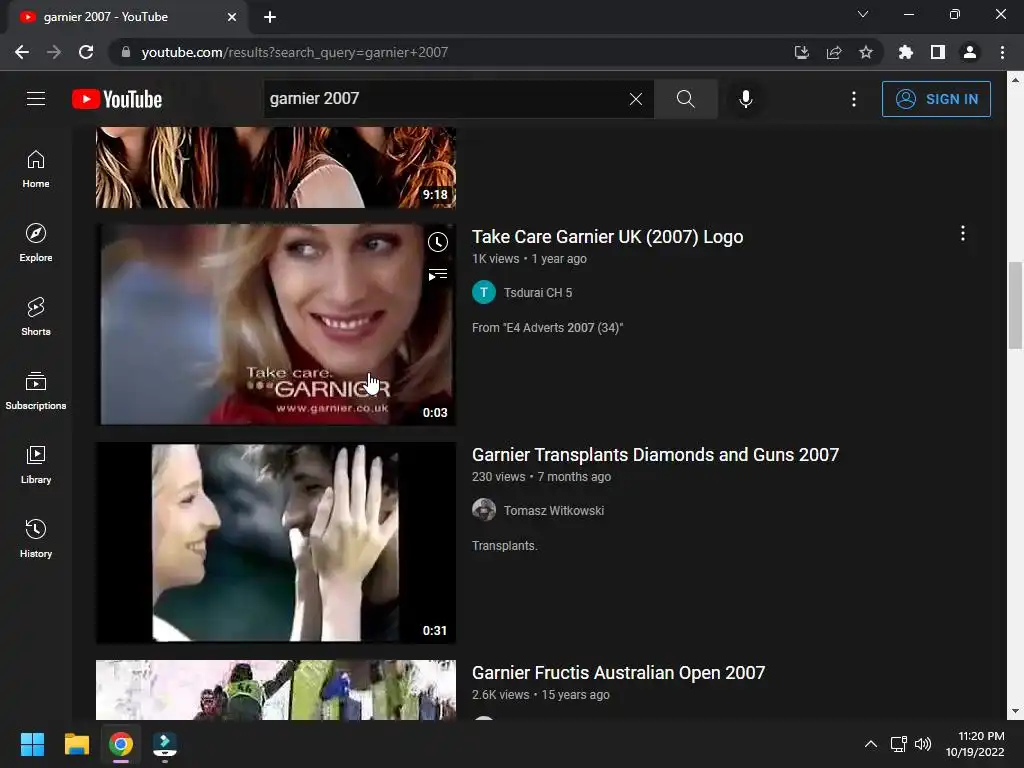Play the Take Care Garnier thumbnail

pos(276,325)
